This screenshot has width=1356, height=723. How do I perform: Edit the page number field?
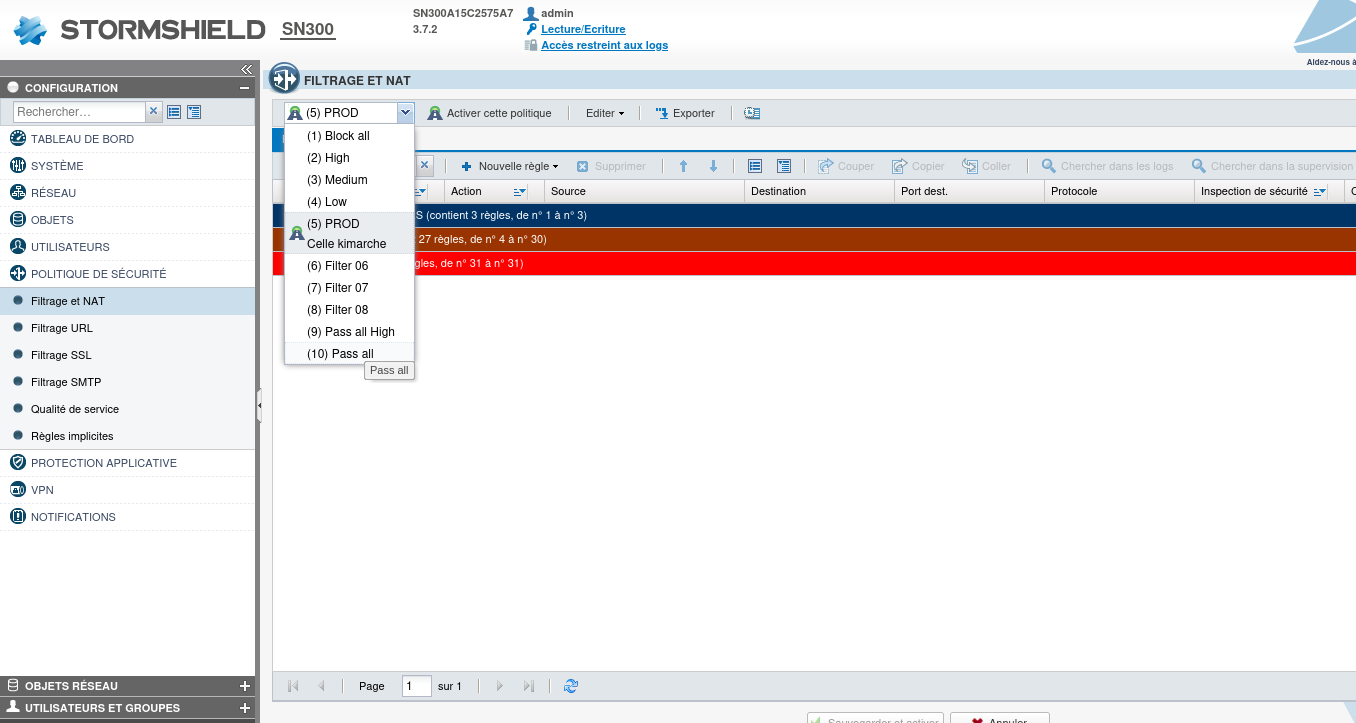click(417, 686)
